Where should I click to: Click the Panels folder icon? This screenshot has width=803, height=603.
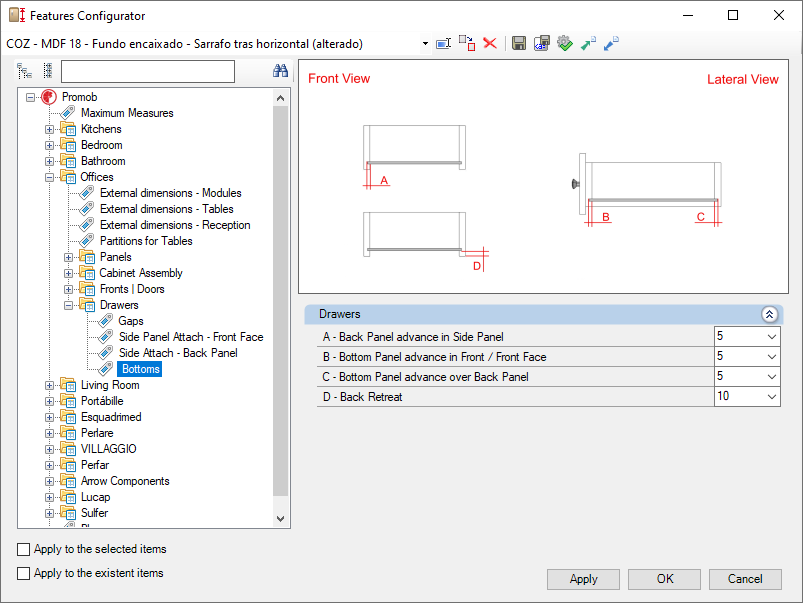click(x=87, y=257)
